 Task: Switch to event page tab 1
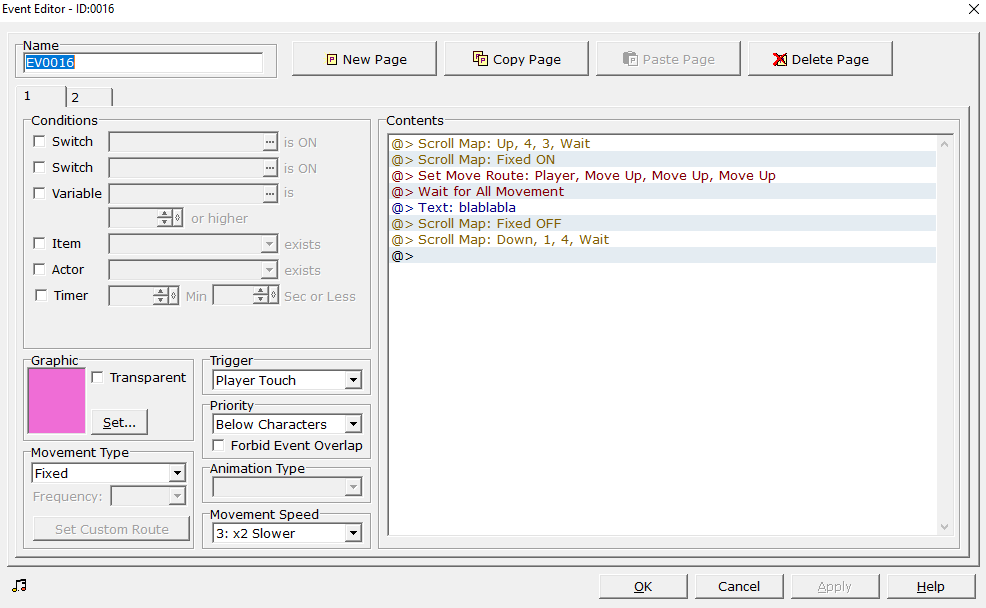pyautogui.click(x=40, y=96)
